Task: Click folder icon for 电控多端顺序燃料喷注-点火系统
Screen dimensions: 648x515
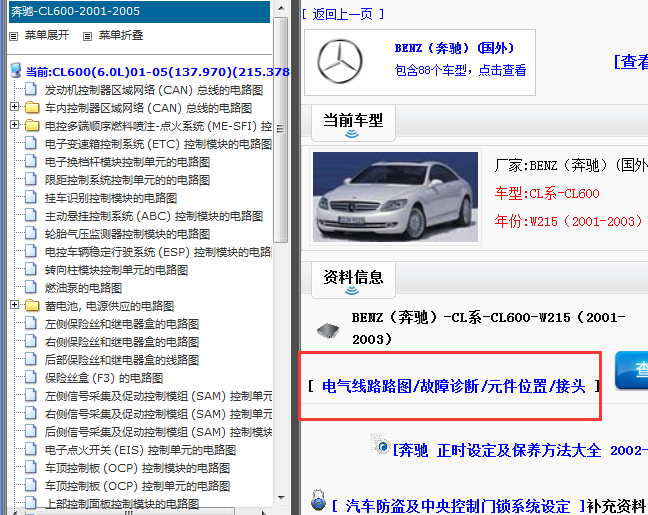Action: coord(32,125)
